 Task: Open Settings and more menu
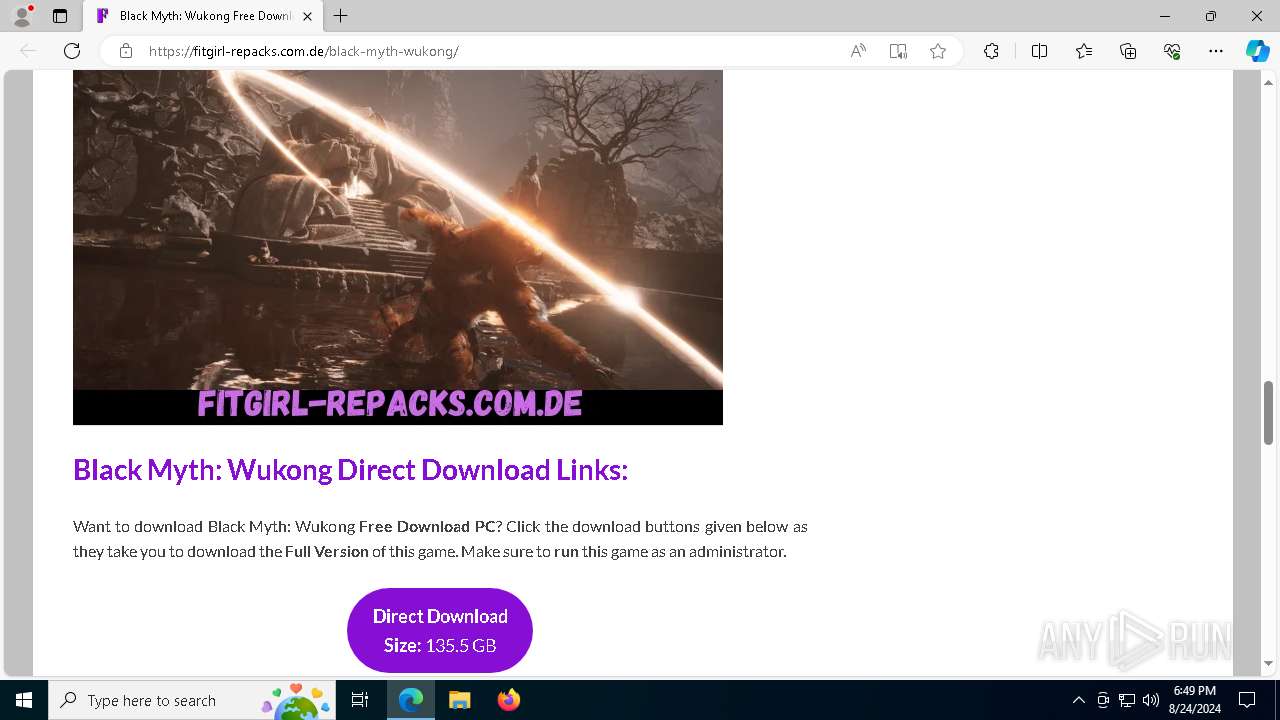pyautogui.click(x=1216, y=51)
